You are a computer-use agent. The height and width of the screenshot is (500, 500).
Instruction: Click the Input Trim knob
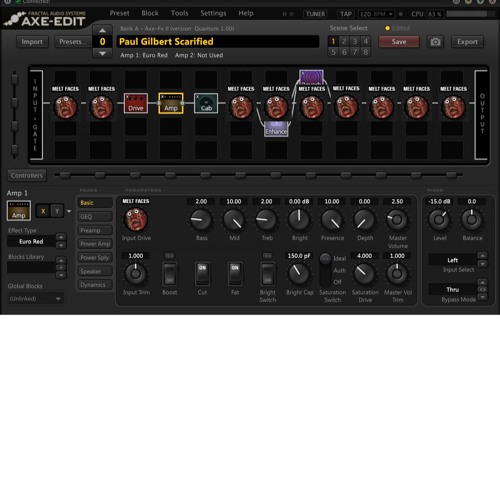(136, 274)
